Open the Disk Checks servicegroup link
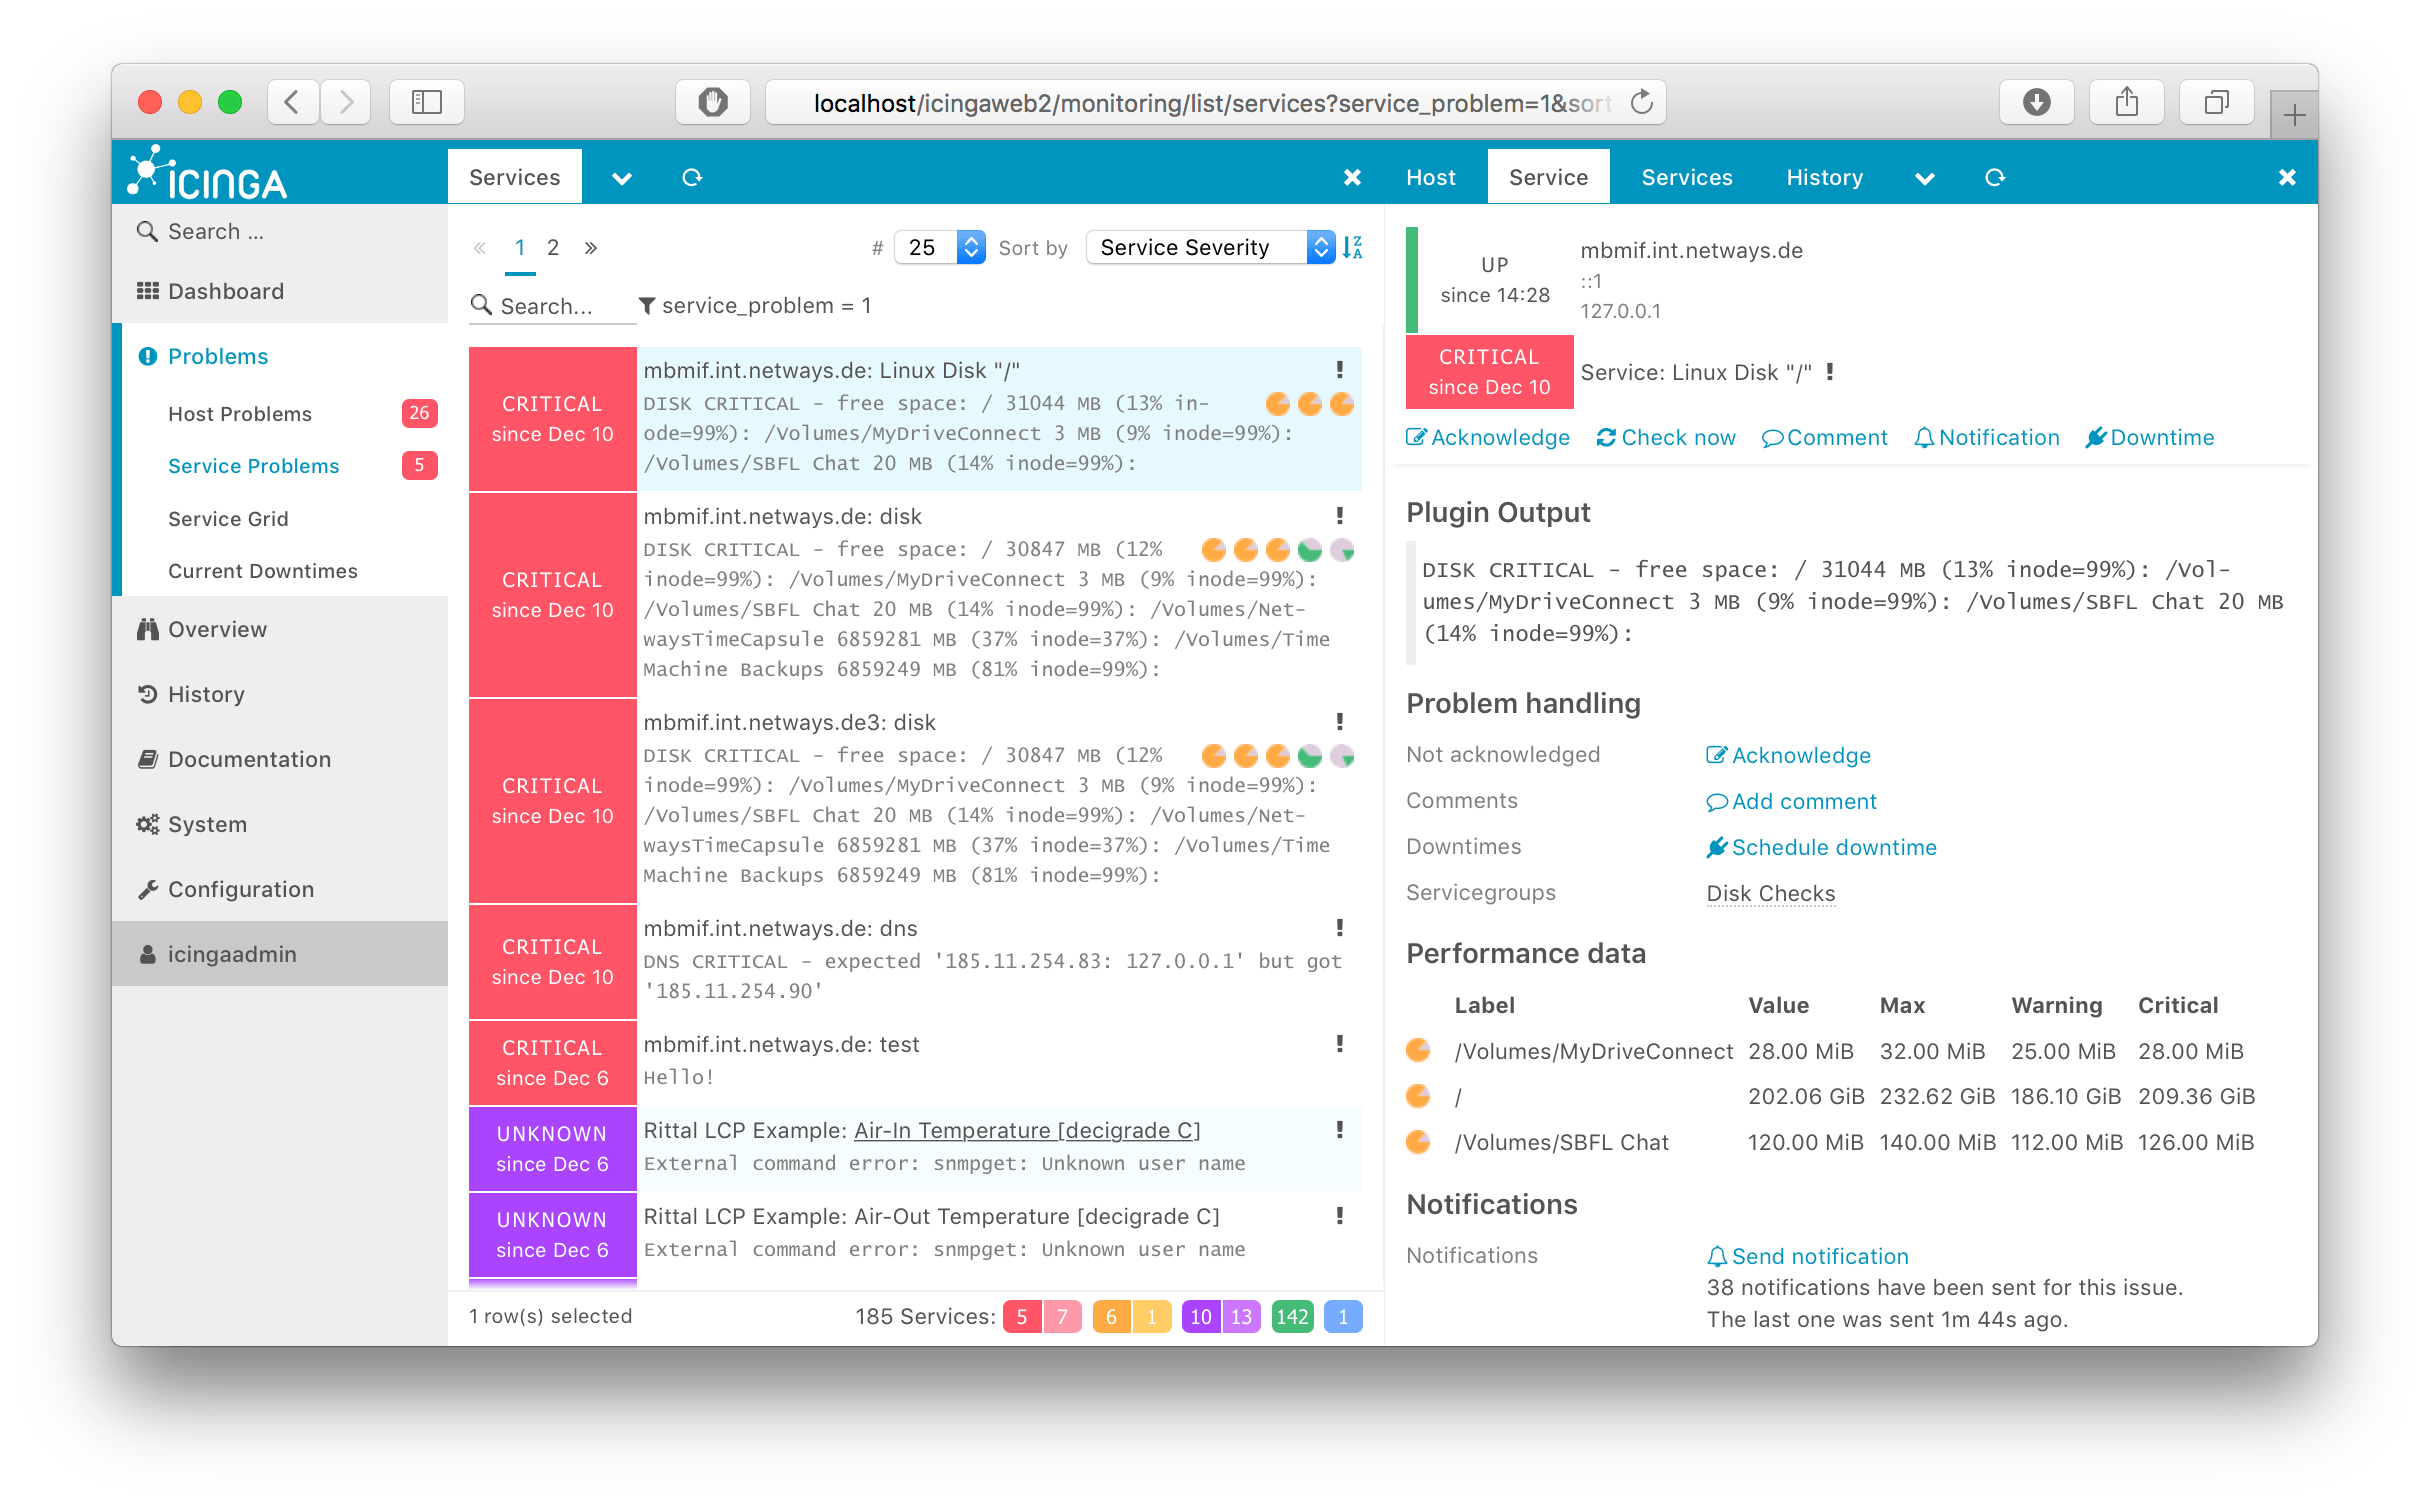The height and width of the screenshot is (1506, 2430). pos(1770,893)
